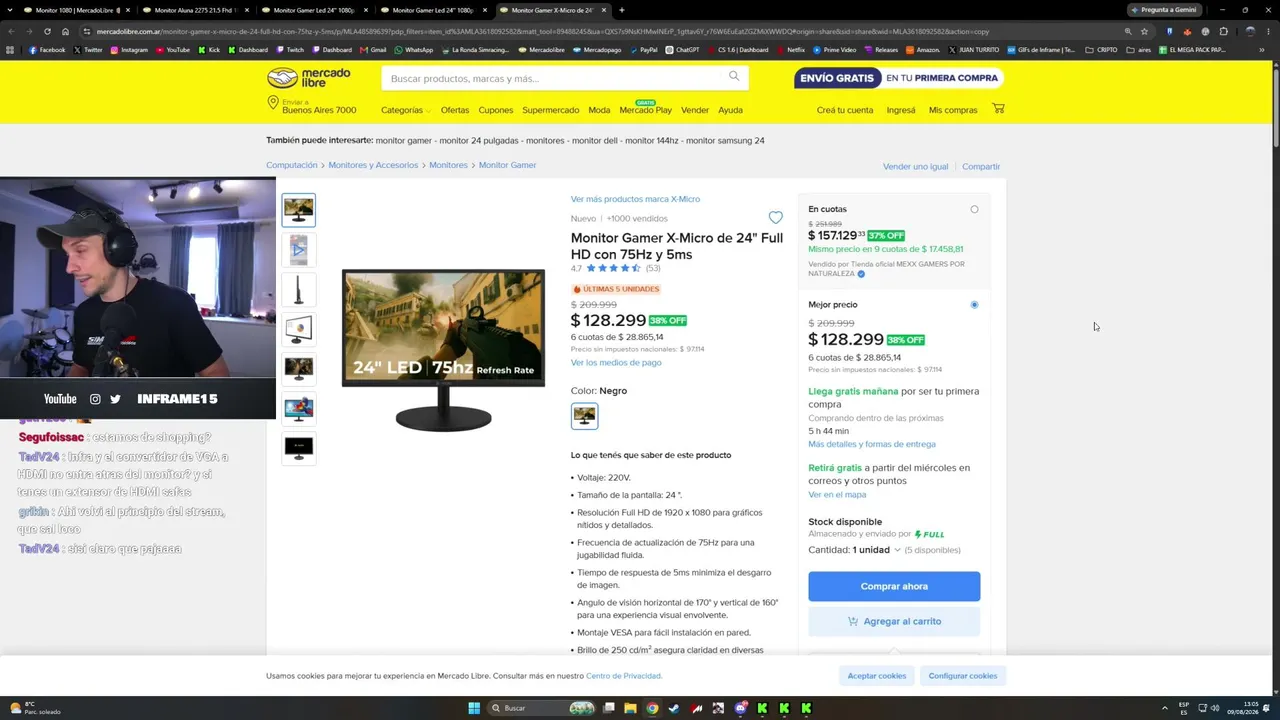This screenshot has height=720, width=1280.
Task: Click the Compartir link
Action: 981,166
